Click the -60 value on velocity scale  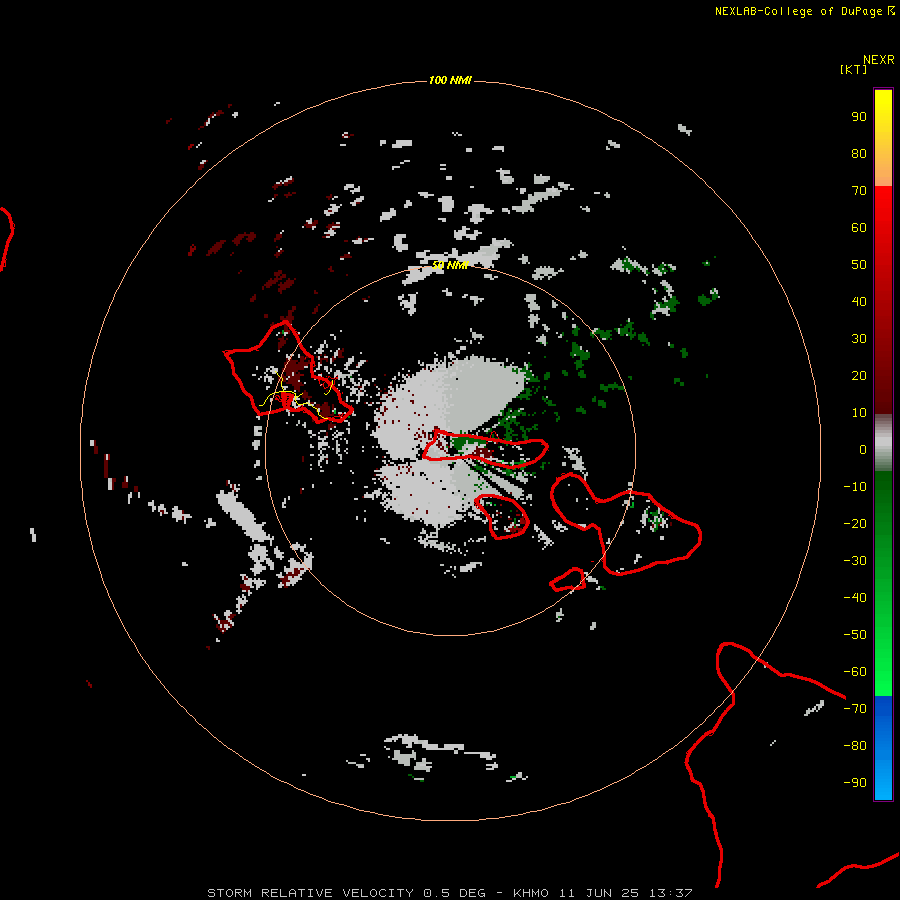[x=855, y=672]
